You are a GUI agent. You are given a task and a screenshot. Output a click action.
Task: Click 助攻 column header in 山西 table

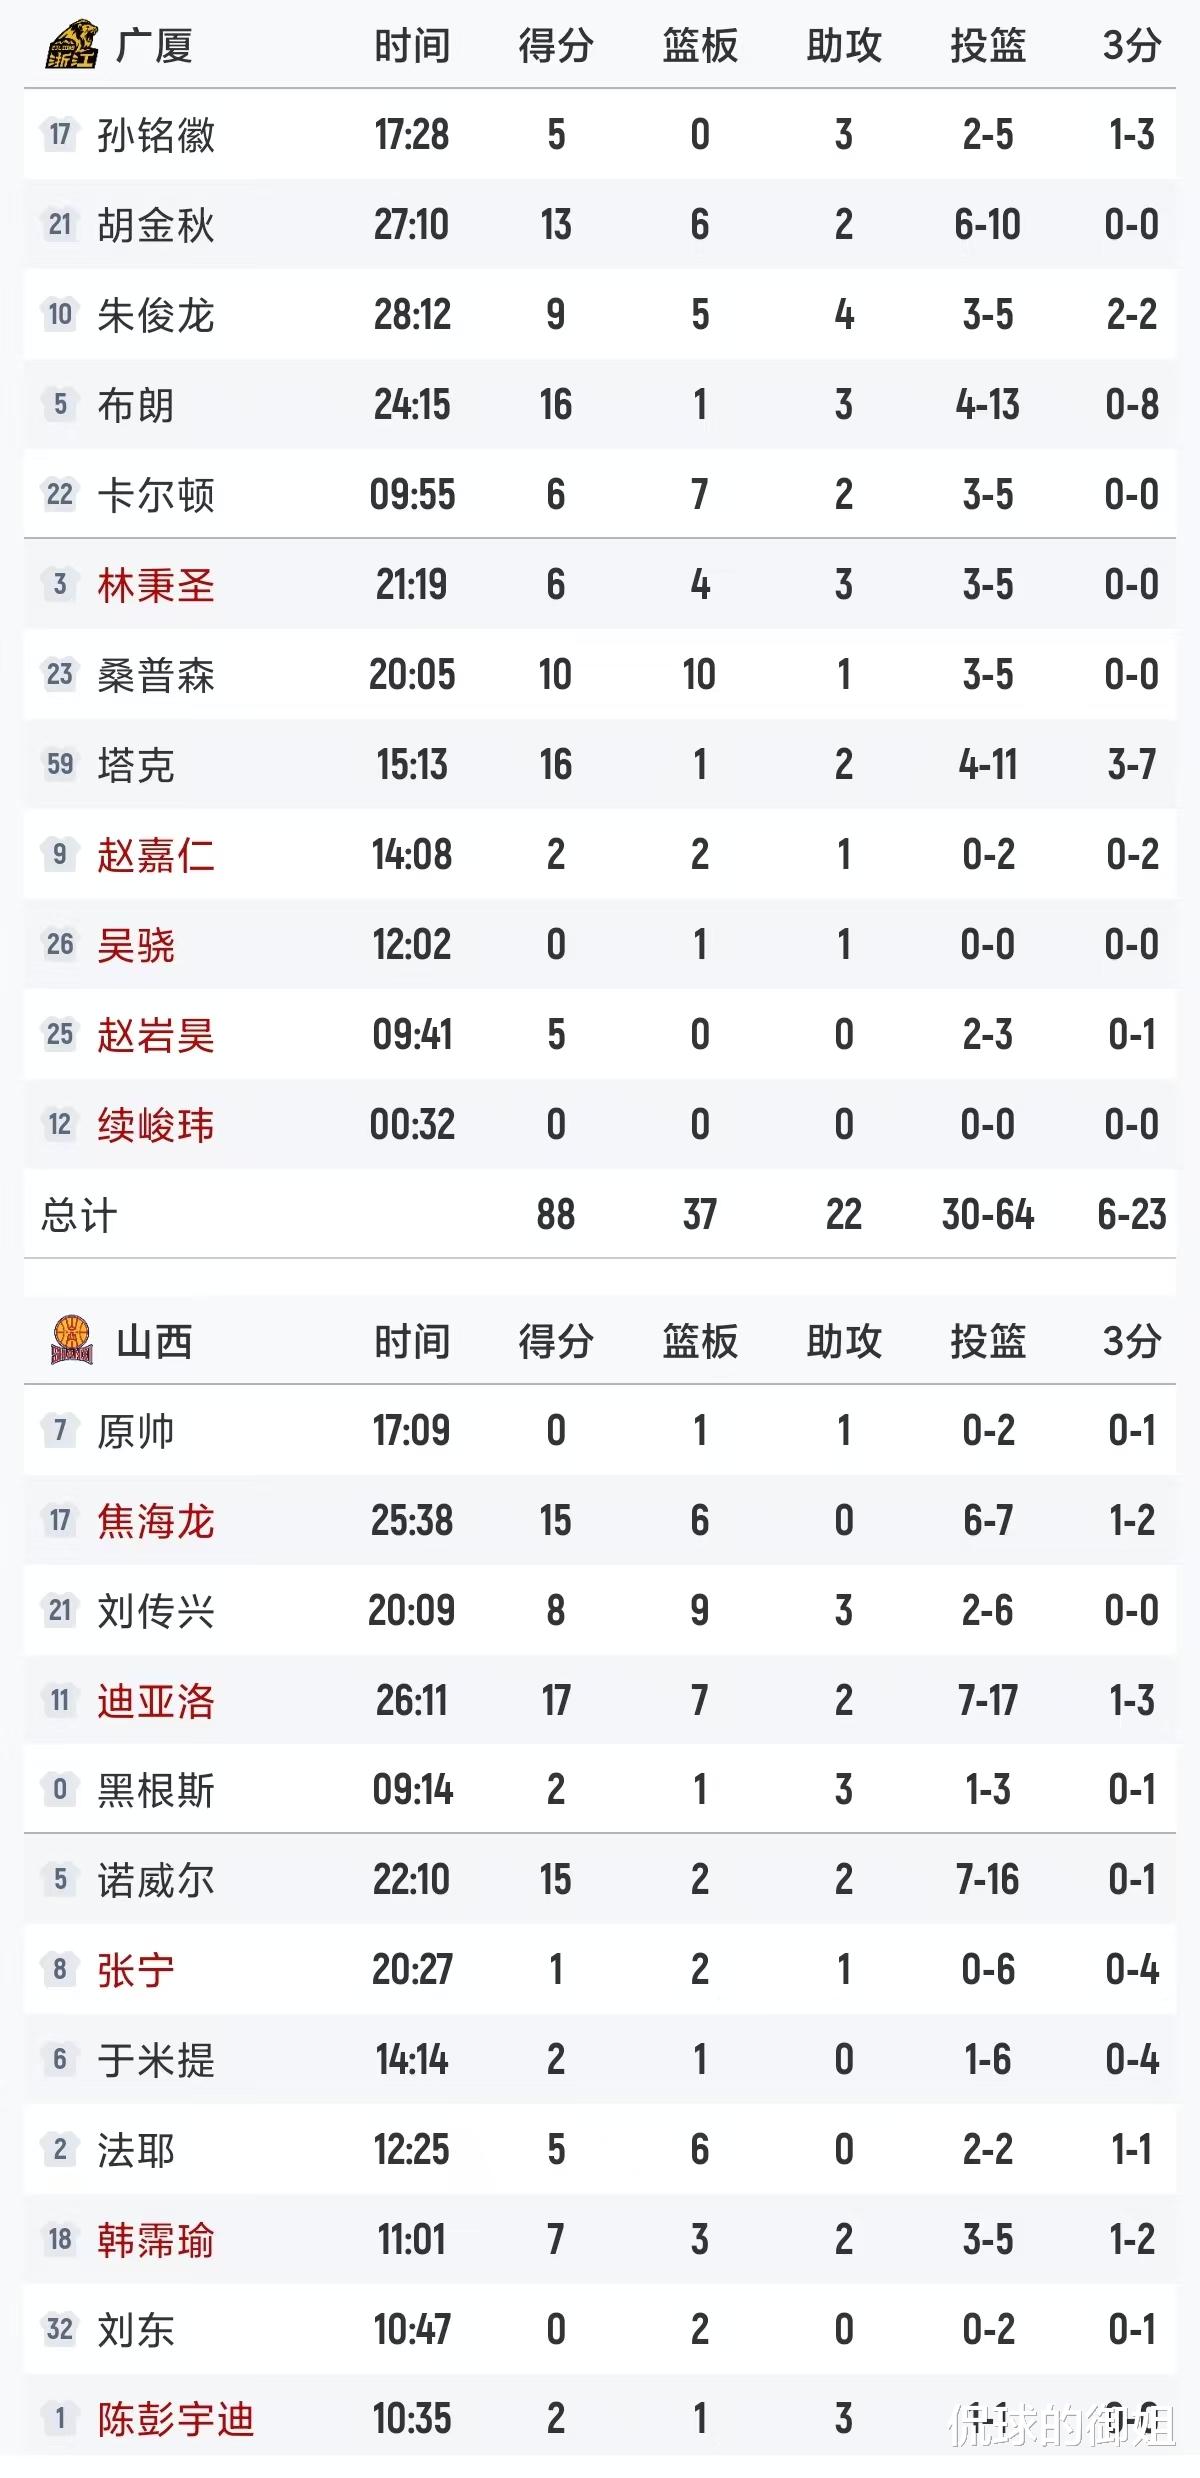point(844,1342)
